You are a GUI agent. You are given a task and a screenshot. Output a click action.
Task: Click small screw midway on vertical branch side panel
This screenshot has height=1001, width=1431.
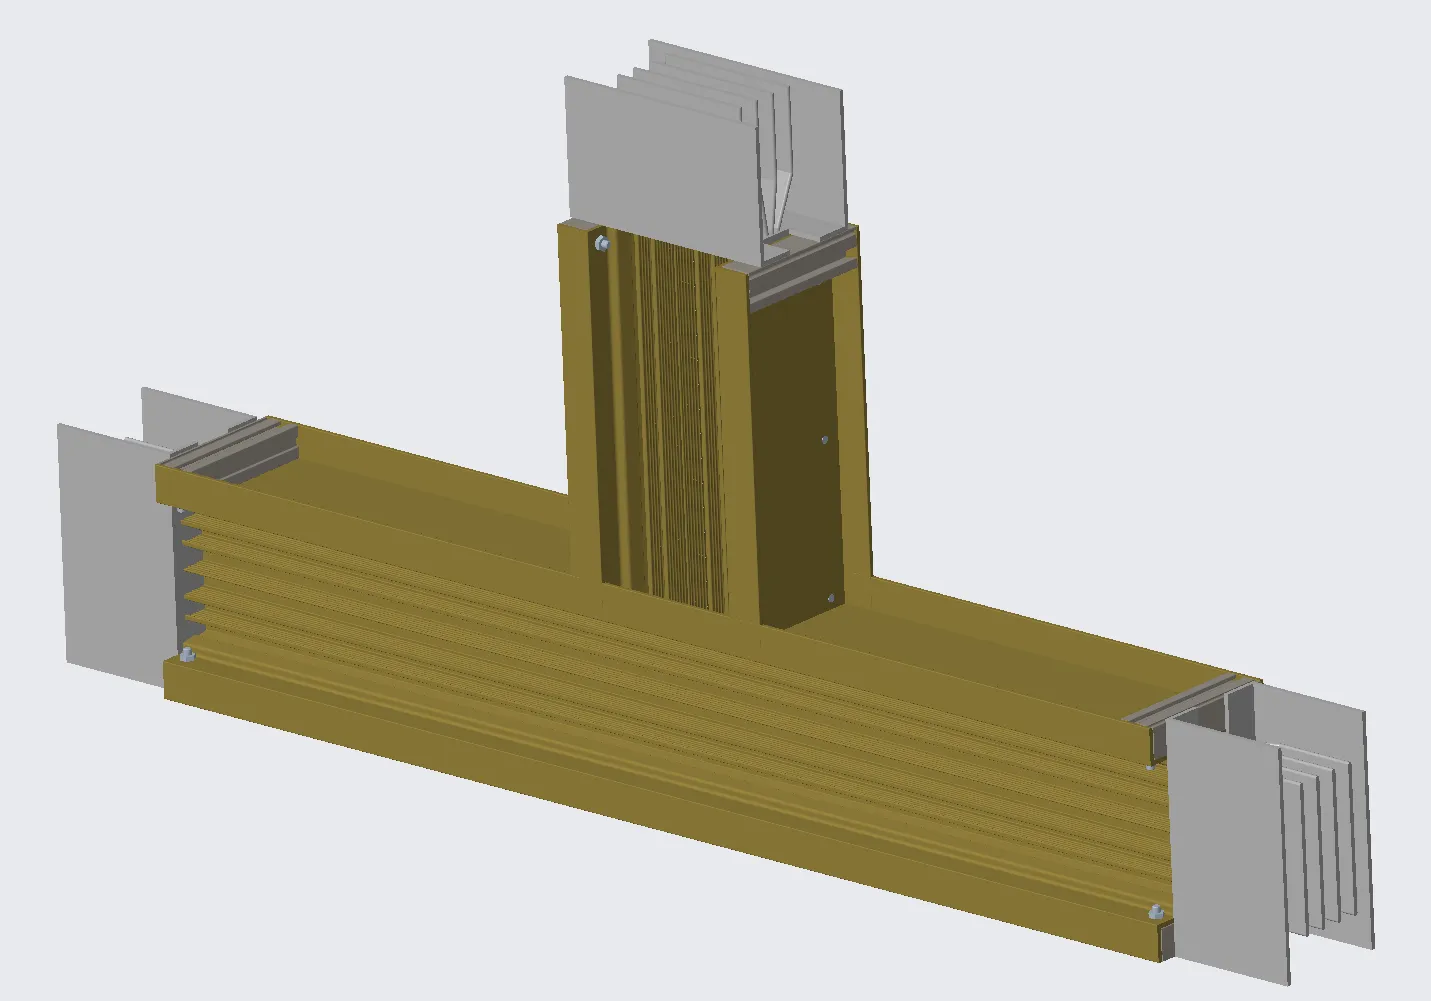(824, 438)
